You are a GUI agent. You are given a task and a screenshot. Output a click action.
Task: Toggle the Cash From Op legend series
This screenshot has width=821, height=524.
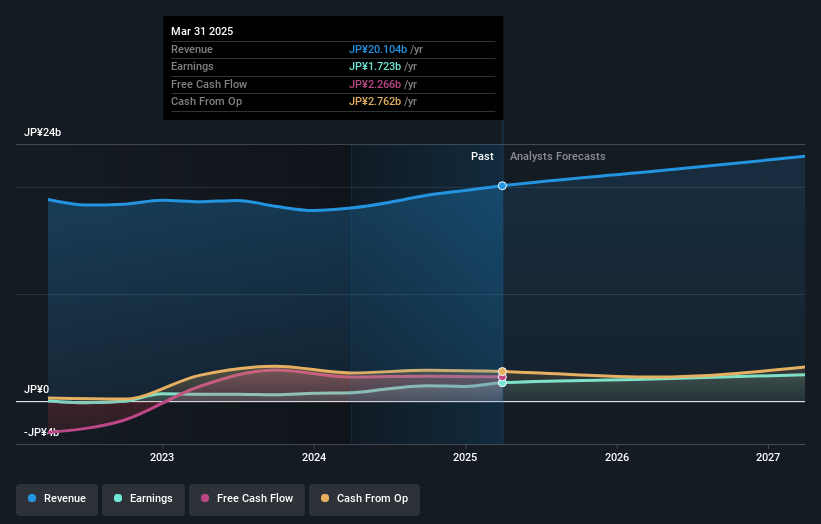(x=364, y=499)
